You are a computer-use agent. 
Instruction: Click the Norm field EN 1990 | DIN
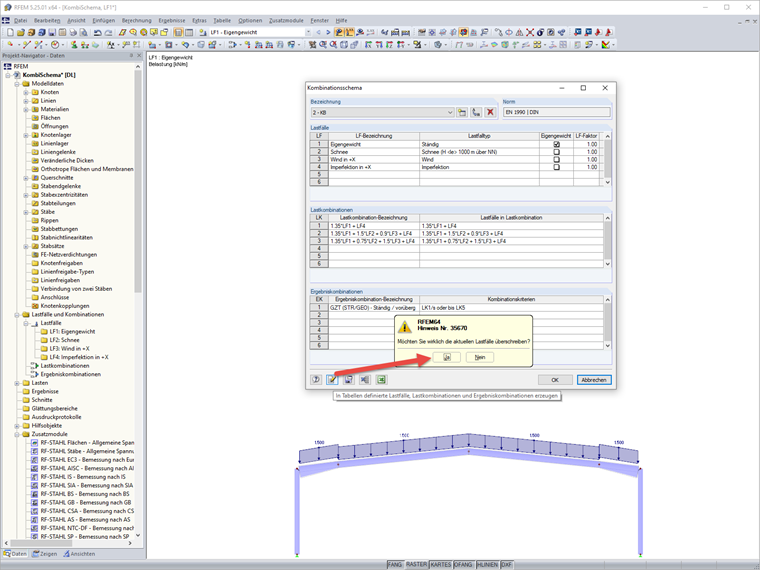pos(556,112)
